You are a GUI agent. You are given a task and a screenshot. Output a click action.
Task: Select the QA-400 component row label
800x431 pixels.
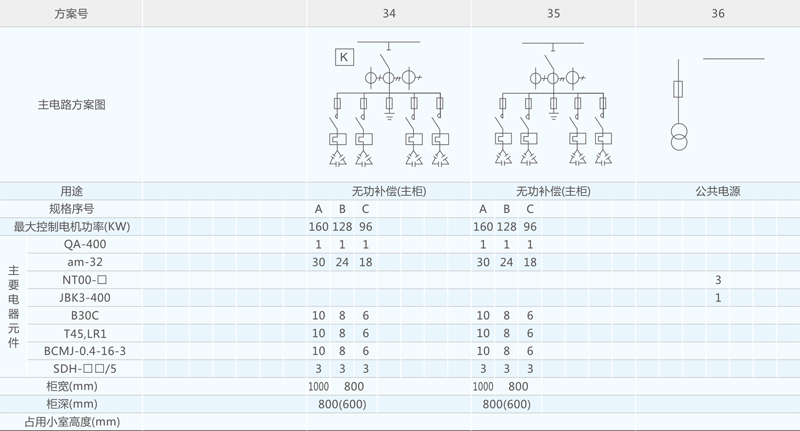click(x=85, y=244)
